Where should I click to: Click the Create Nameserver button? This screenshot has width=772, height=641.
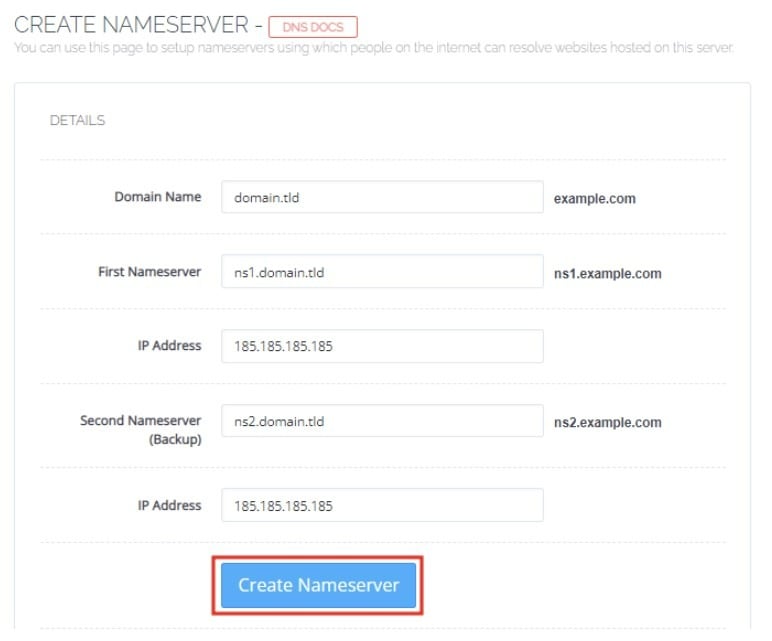click(x=318, y=585)
